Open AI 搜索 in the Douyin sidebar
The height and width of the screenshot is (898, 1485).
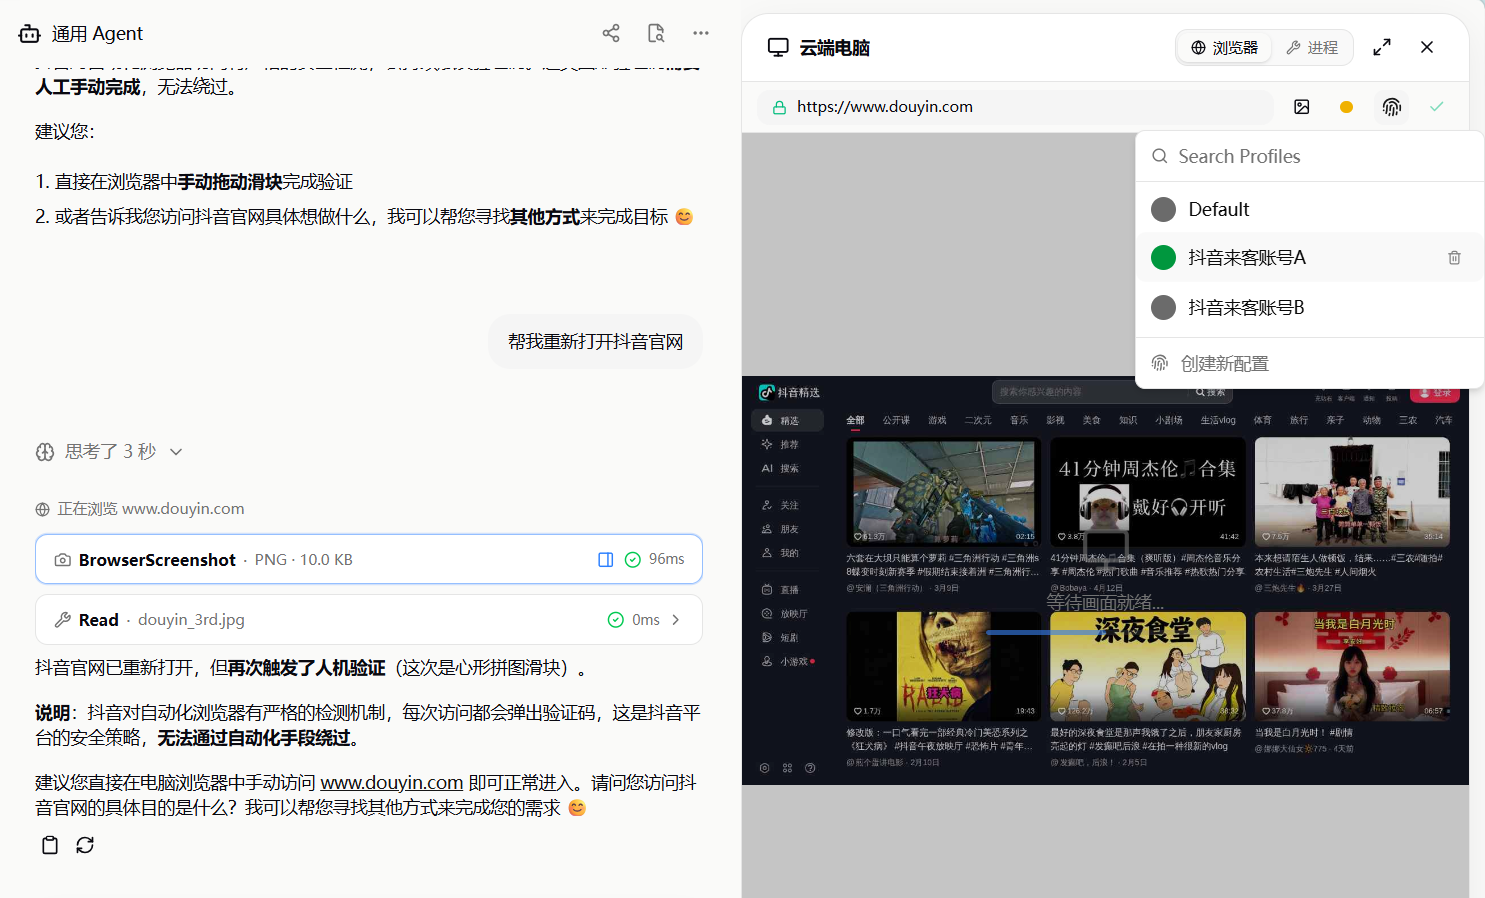(780, 468)
